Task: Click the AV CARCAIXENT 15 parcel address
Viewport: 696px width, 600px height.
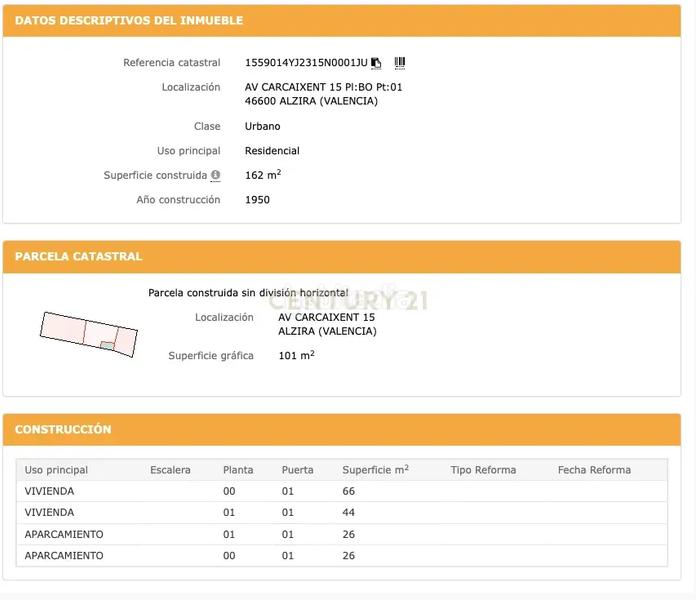Action: 327,317
